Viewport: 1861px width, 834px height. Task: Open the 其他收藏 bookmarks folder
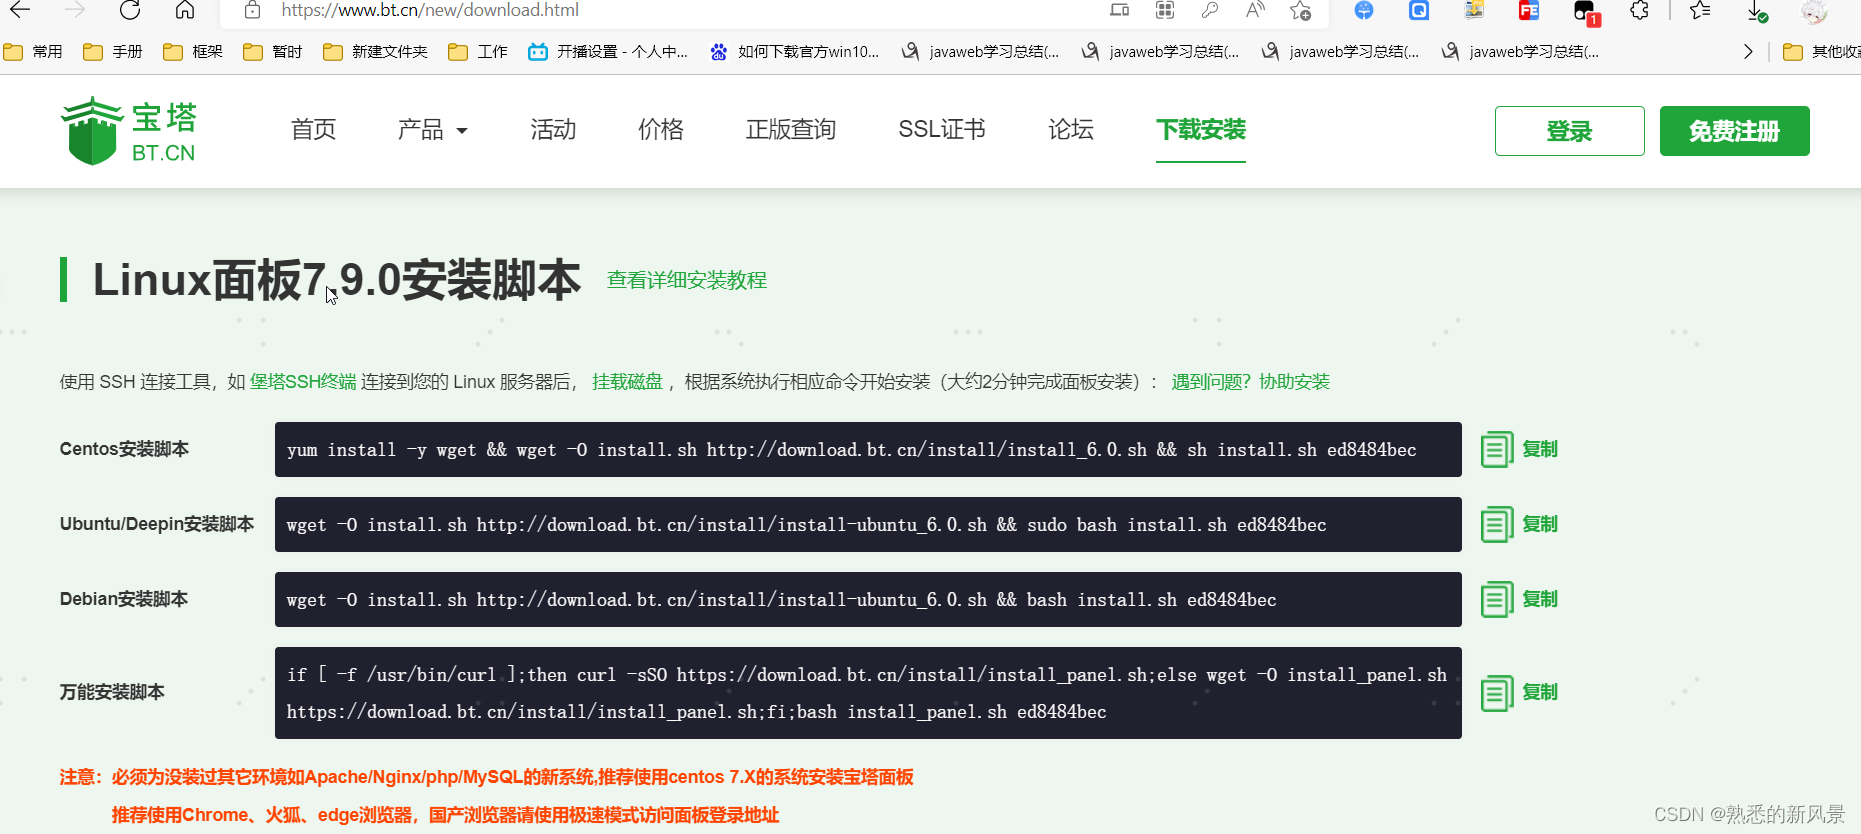1821,52
